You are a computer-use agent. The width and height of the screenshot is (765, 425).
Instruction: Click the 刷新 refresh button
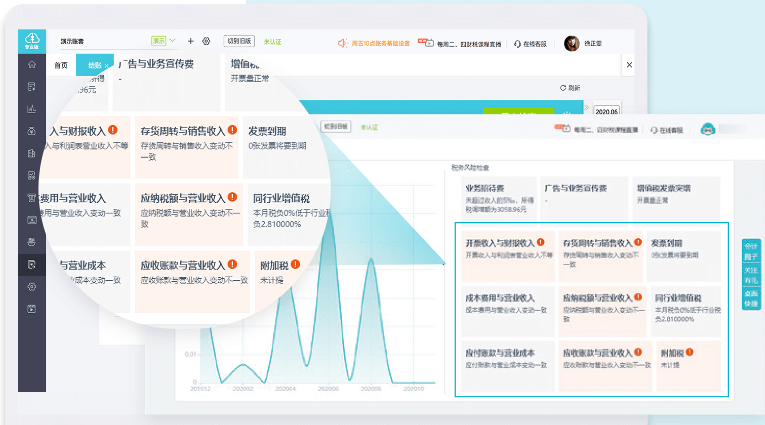coord(570,88)
